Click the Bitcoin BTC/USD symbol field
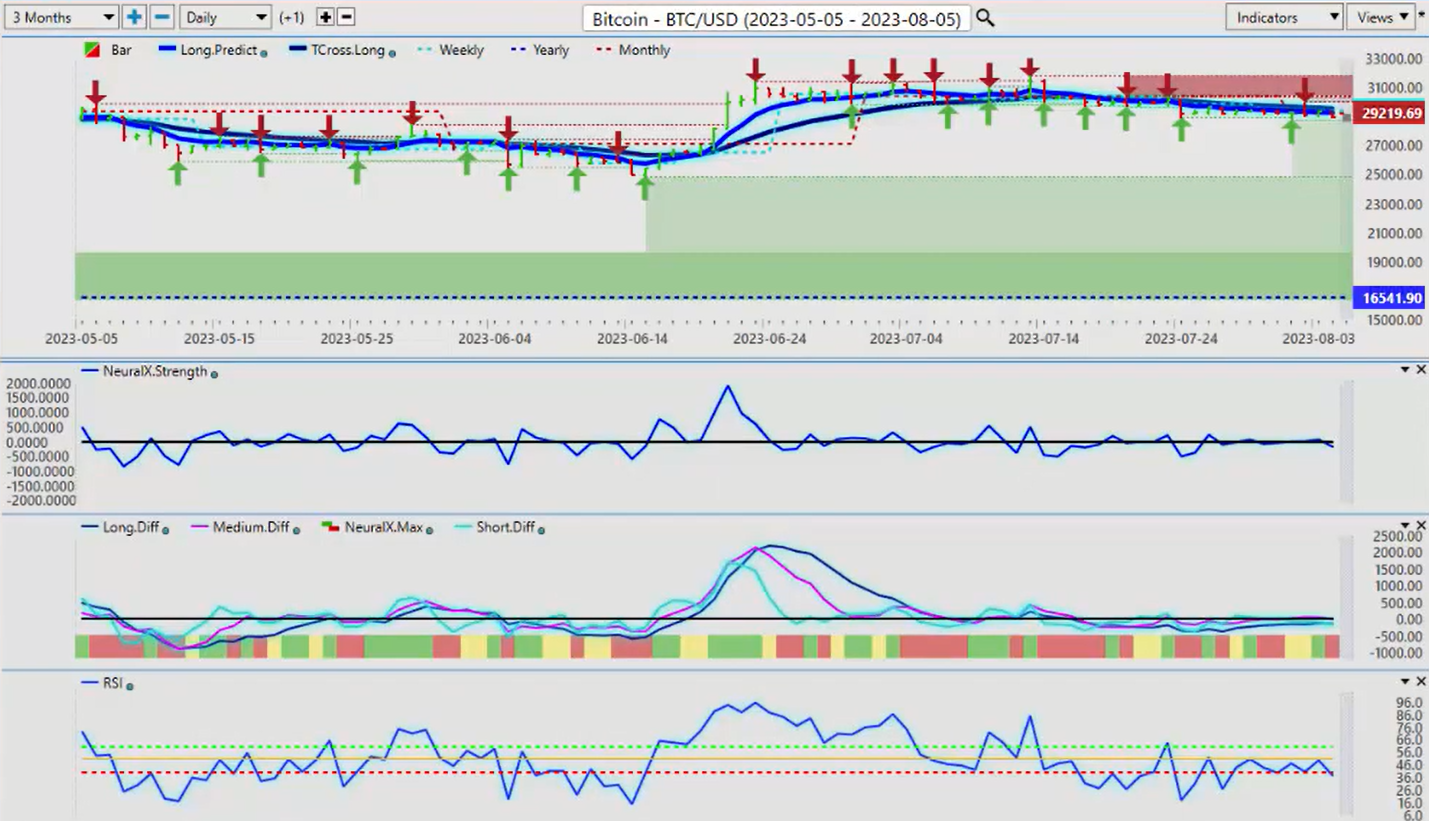The height and width of the screenshot is (821, 1429). pyautogui.click(x=776, y=19)
